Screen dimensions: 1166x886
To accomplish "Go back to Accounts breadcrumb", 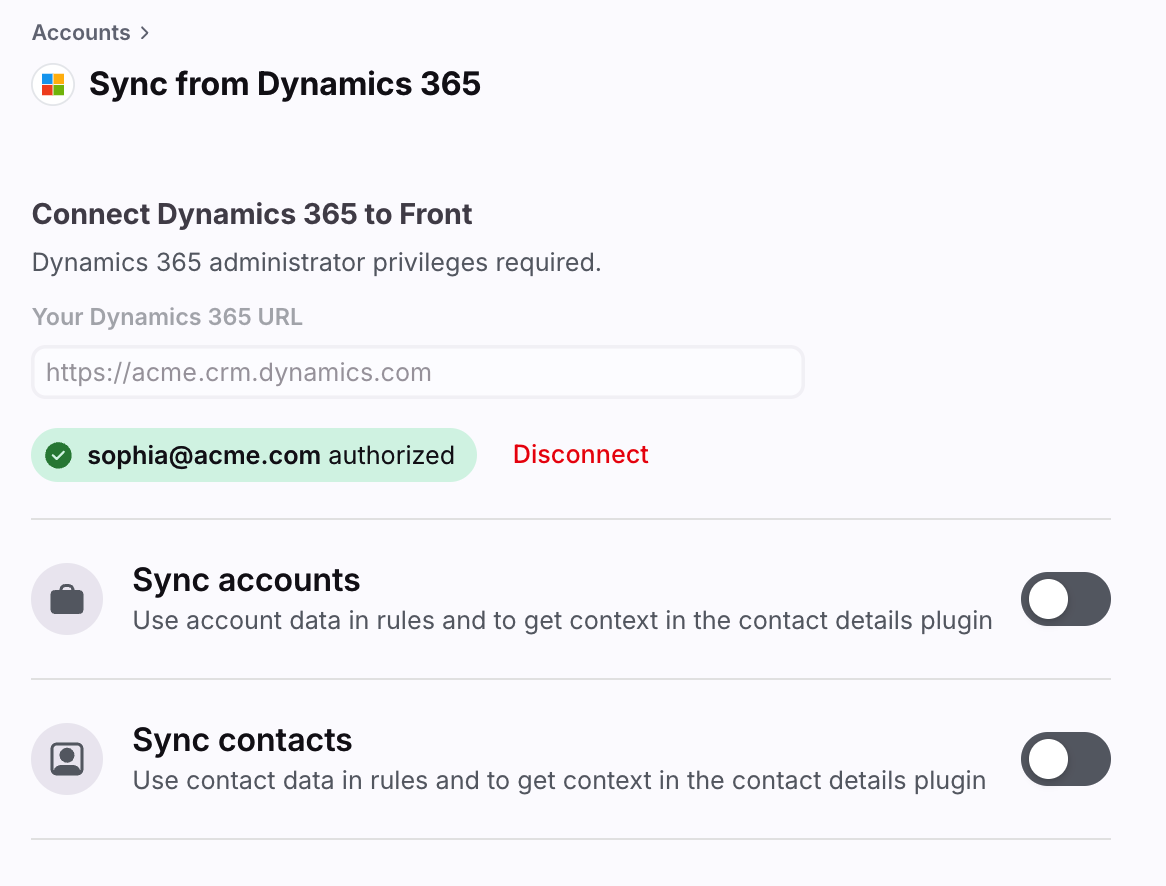I will click(x=81, y=33).
